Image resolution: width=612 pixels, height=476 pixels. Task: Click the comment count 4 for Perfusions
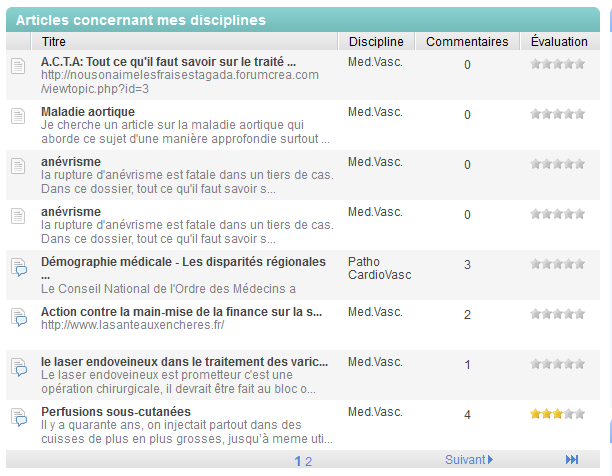click(467, 415)
